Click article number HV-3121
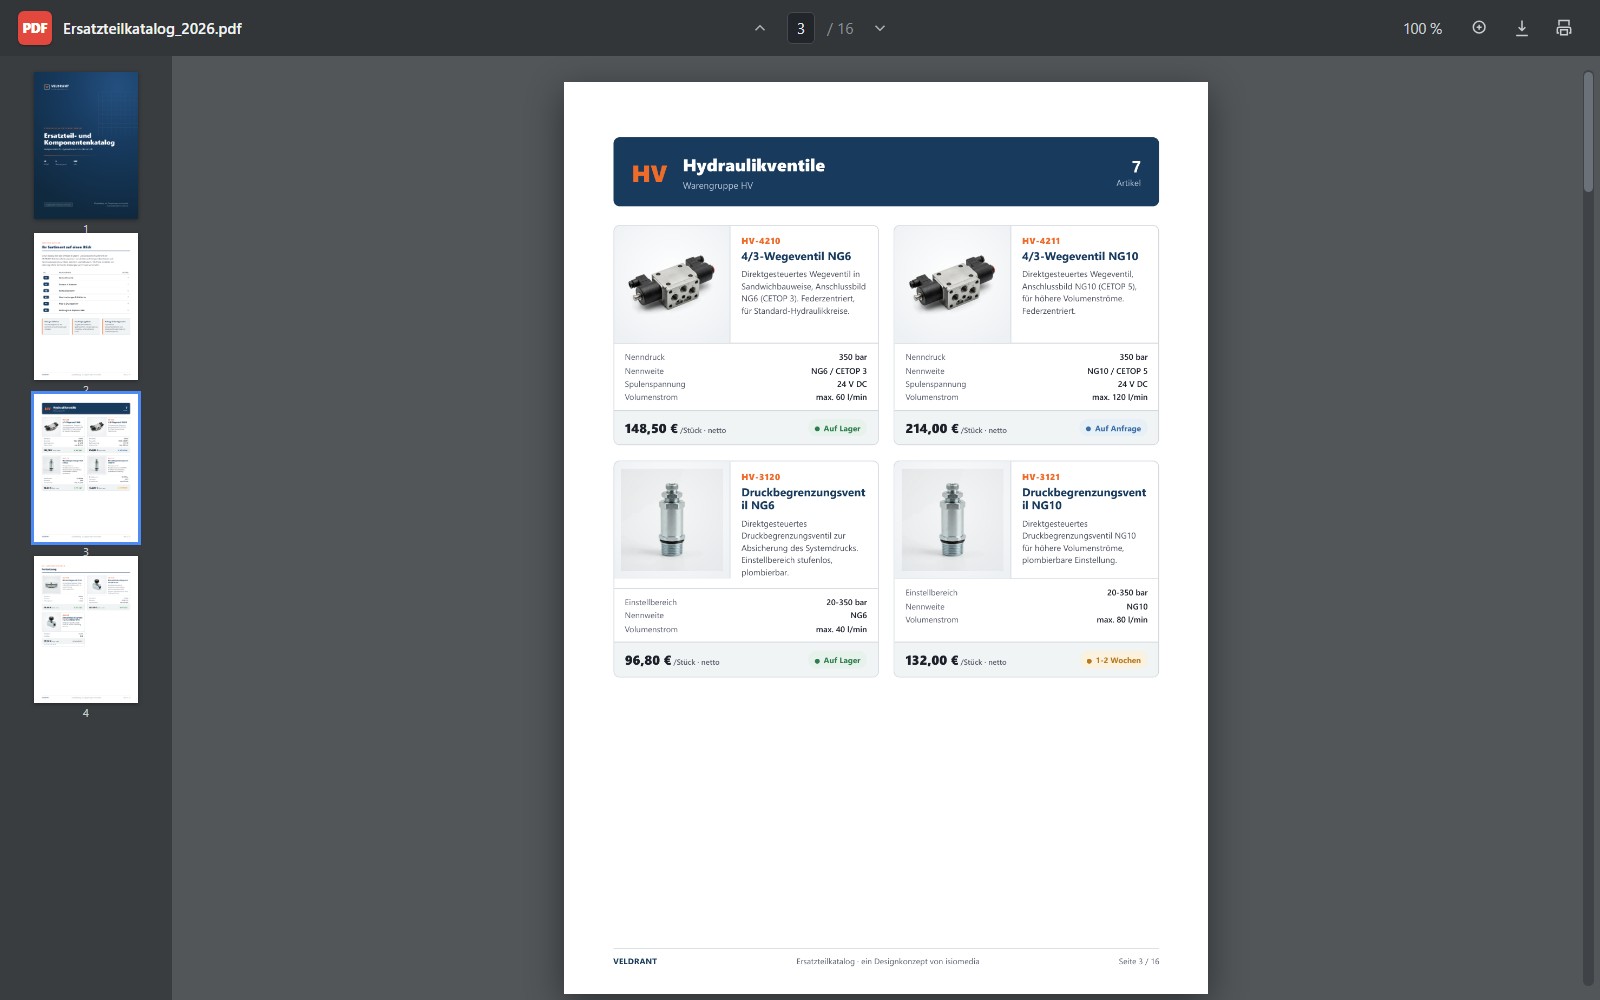This screenshot has width=1600, height=1000. (x=1041, y=477)
